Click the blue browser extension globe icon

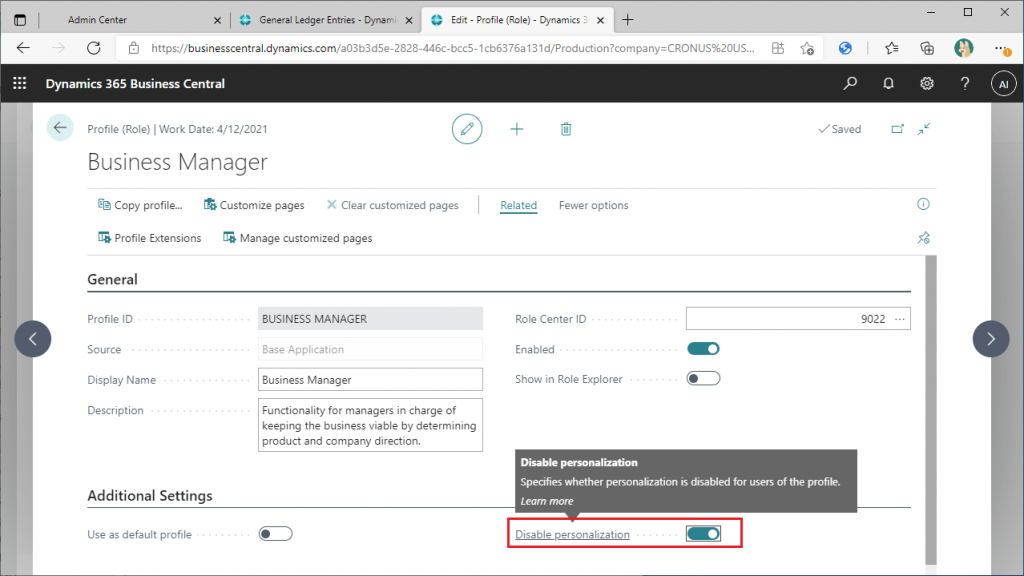point(845,48)
